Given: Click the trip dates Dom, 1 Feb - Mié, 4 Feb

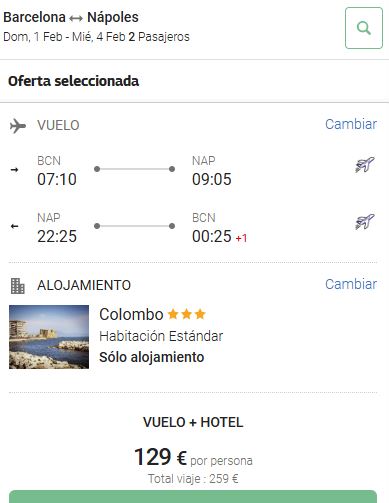Looking at the screenshot, I should (64, 37).
